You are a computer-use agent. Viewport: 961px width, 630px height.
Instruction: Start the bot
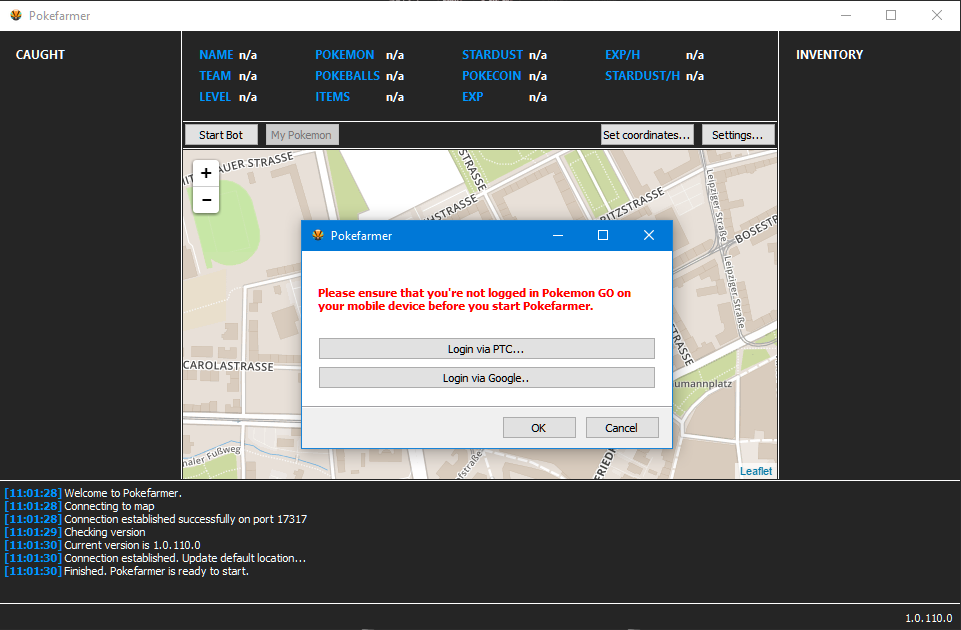(x=221, y=135)
